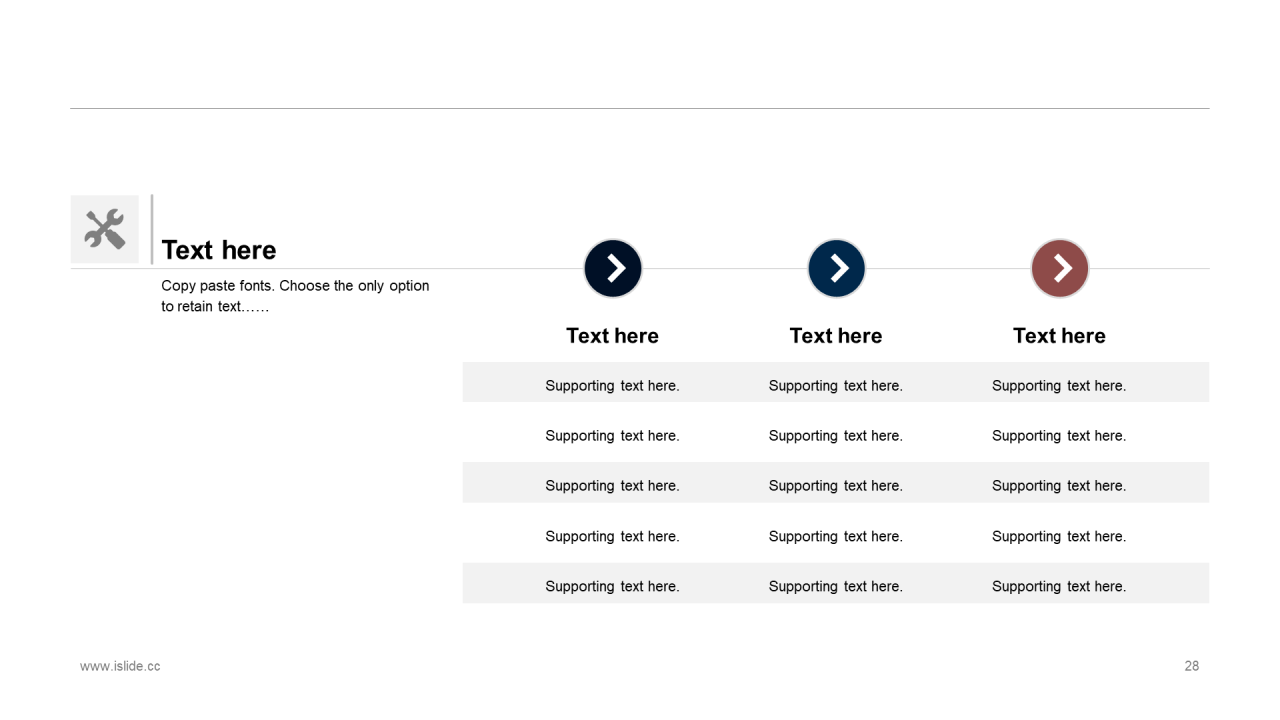Select the large bold "Text here" title beside tools icon
Viewport: 1280px width, 720px height.
click(x=218, y=250)
